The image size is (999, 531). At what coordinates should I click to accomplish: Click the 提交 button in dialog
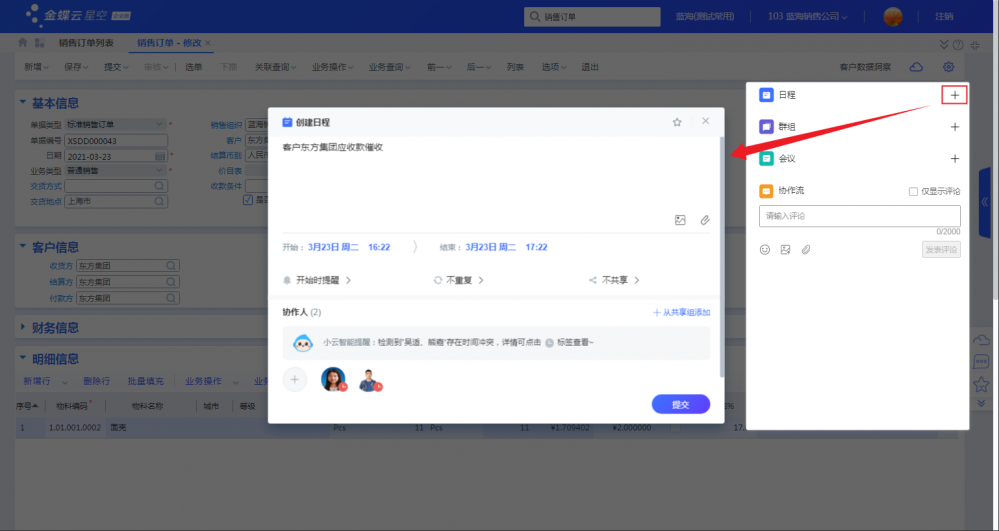(x=680, y=404)
